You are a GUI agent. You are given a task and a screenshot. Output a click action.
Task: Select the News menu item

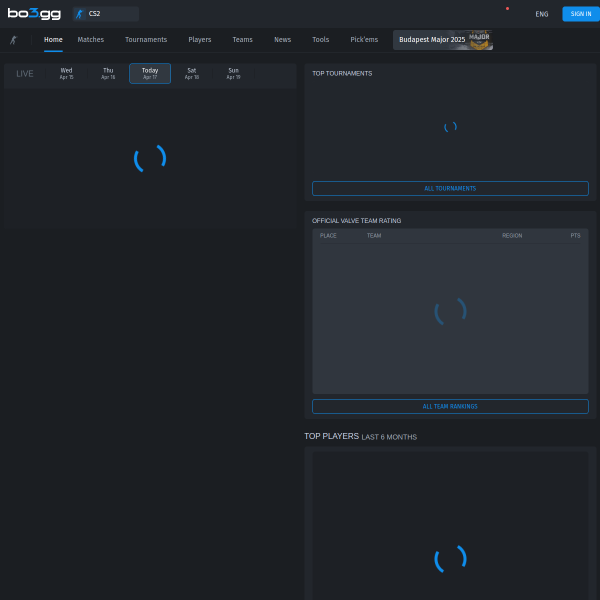282,40
